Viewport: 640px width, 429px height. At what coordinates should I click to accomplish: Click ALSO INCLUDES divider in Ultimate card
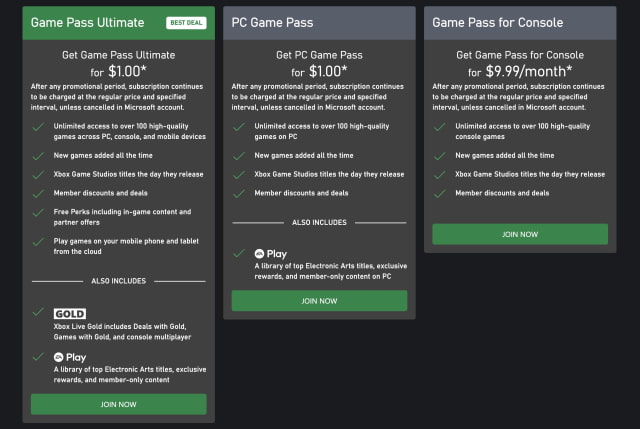tap(119, 281)
